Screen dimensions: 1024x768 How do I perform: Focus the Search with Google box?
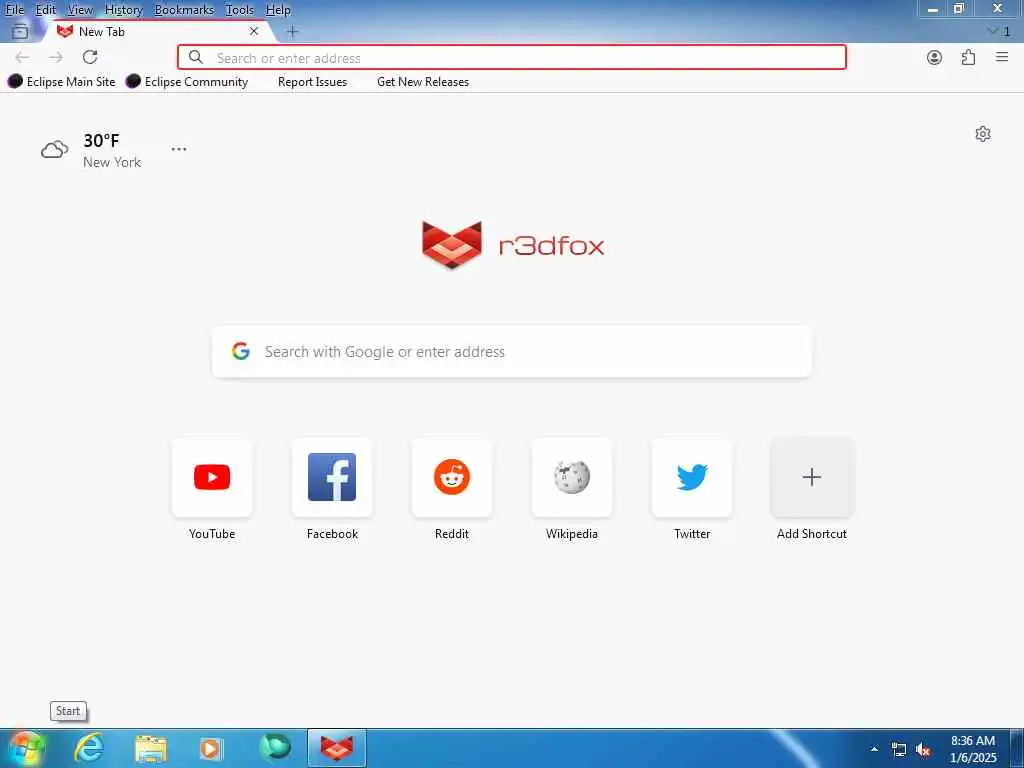coord(512,351)
